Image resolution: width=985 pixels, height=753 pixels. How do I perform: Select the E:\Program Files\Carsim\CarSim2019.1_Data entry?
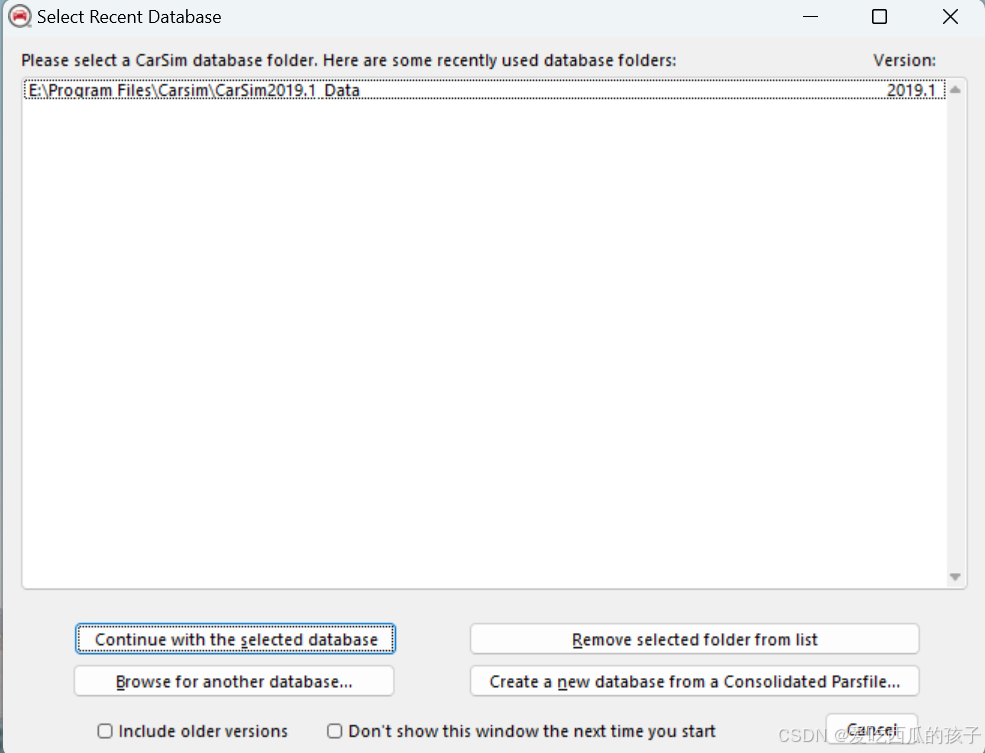484,90
